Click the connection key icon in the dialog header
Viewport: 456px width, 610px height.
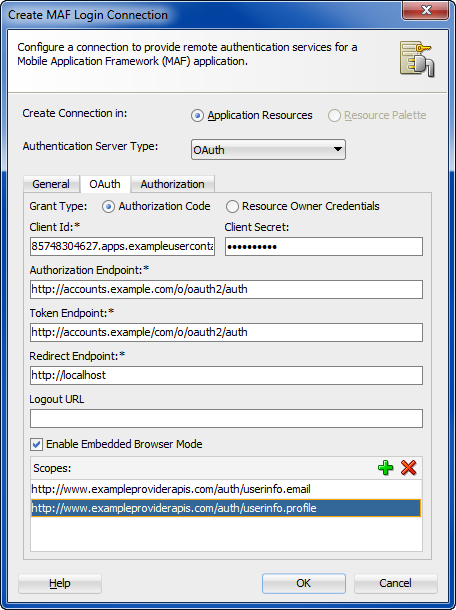click(417, 59)
